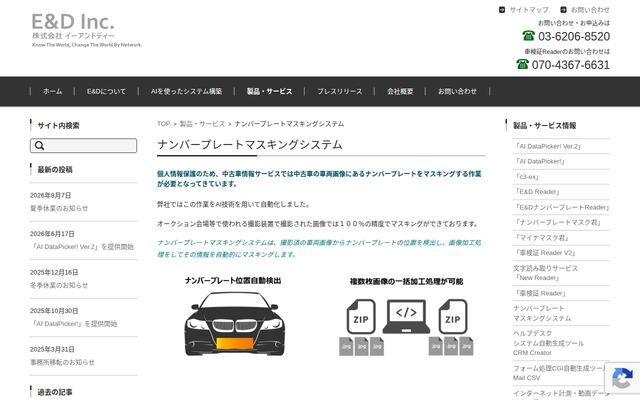
Task: Click telephone icon next to 070-4367-6631
Action: [x=522, y=64]
